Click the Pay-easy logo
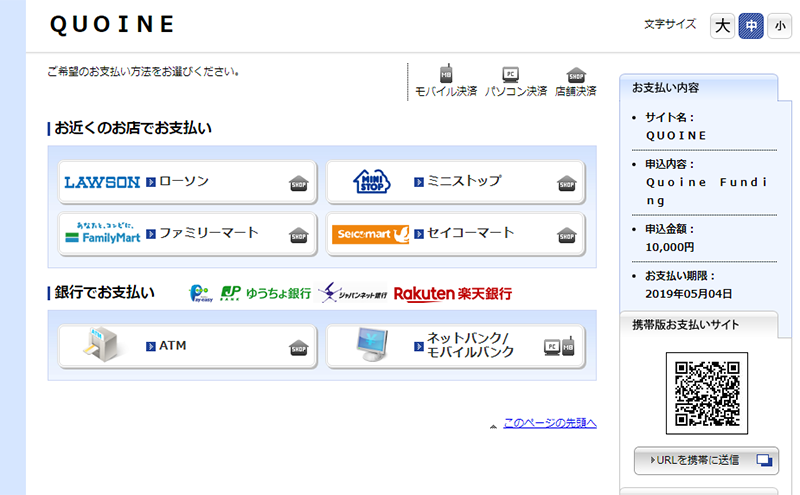 click(x=201, y=293)
